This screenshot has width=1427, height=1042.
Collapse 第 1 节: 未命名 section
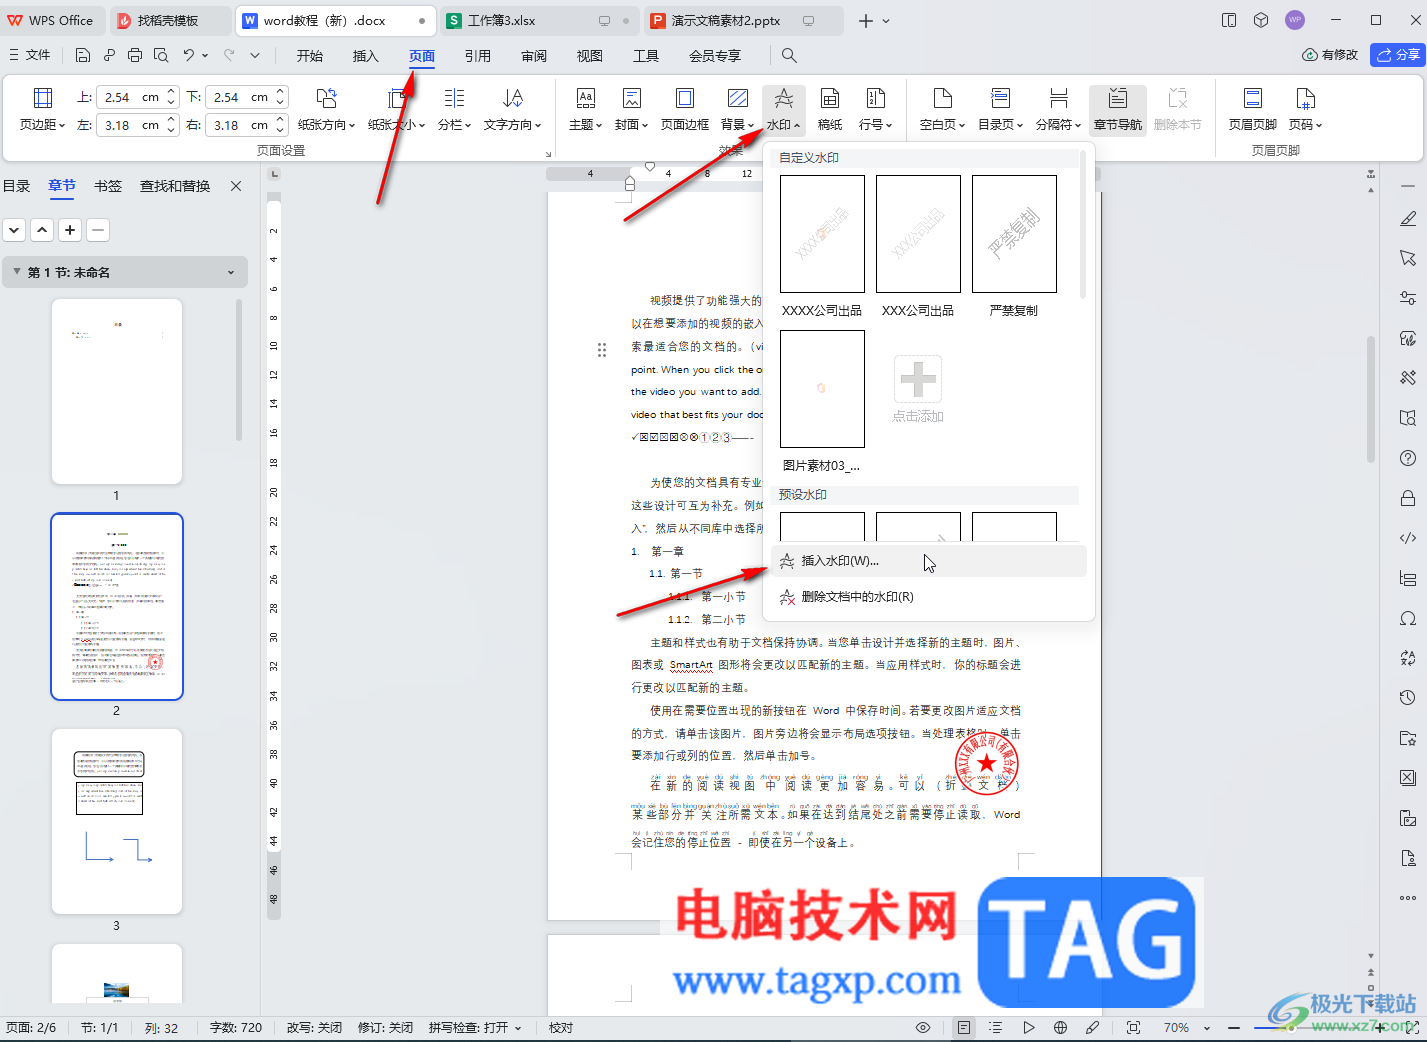click(17, 272)
